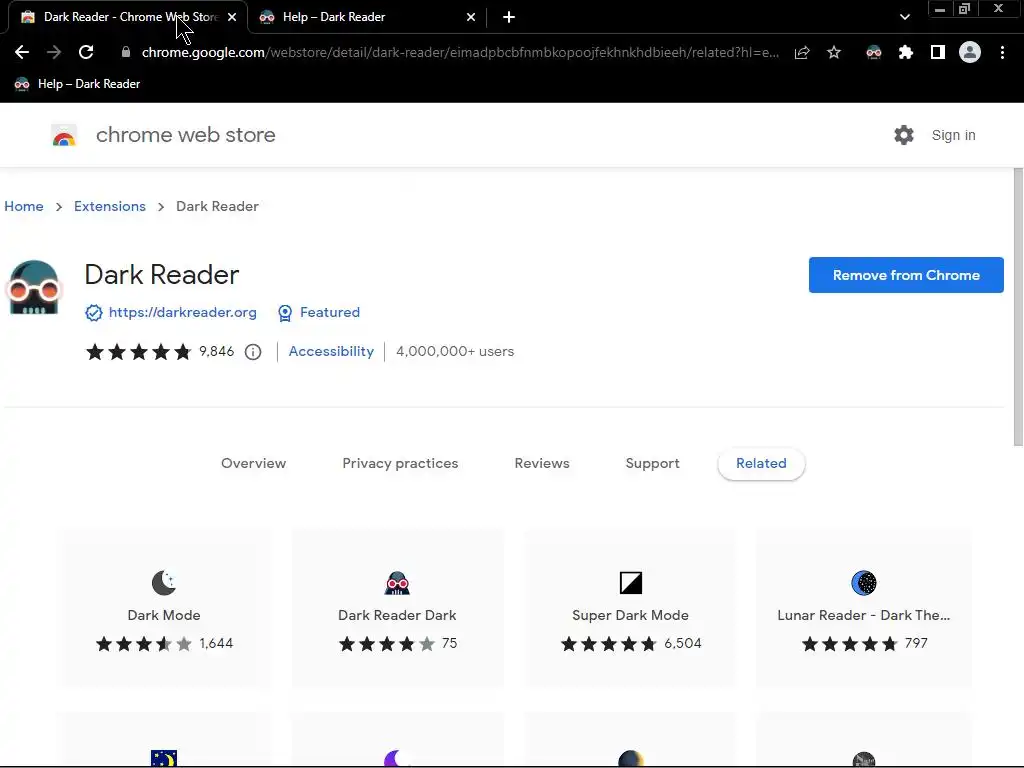Screen dimensions: 1024x768
Task: Click the forward navigation arrow
Action: pos(54,52)
